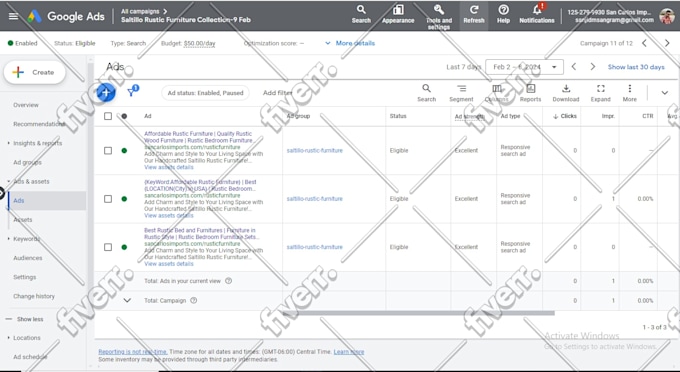Click the horizontal table scrollbar
The height and width of the screenshot is (372, 680).
418,313
